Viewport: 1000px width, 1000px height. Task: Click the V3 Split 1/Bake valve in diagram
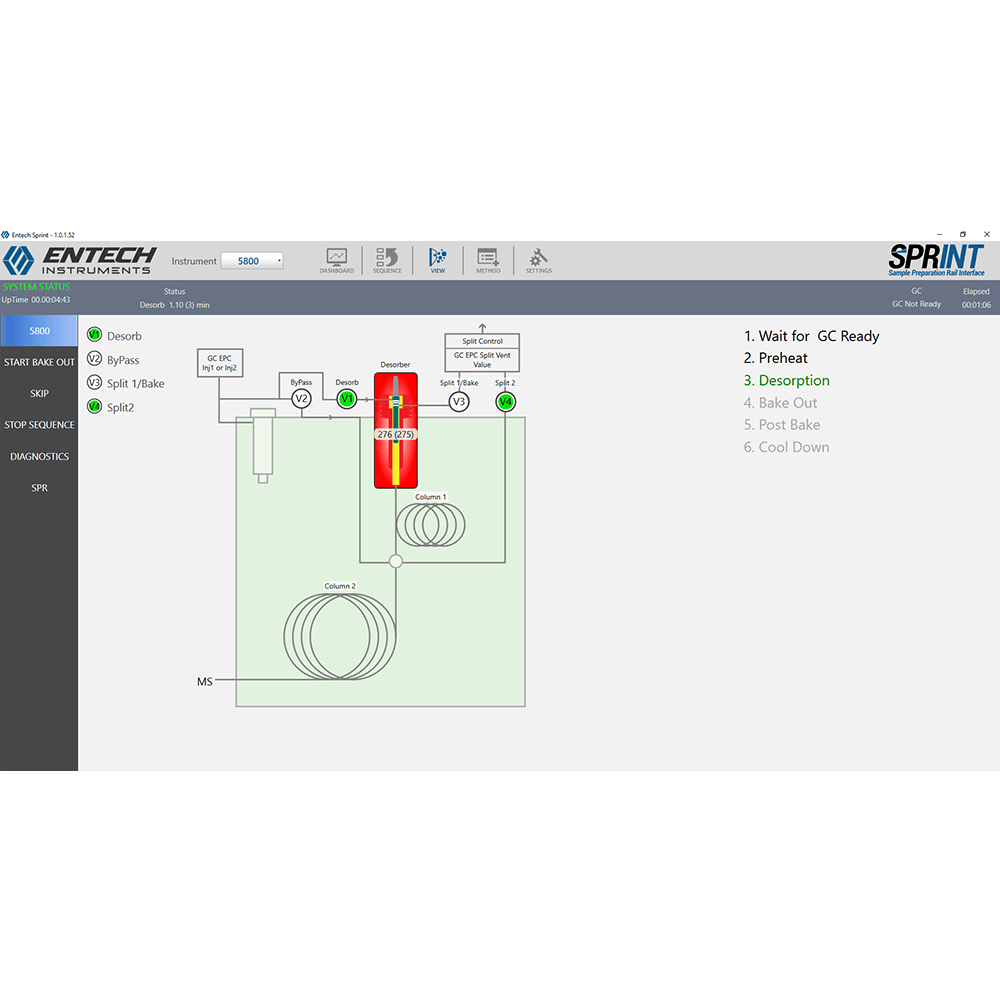pyautogui.click(x=459, y=402)
